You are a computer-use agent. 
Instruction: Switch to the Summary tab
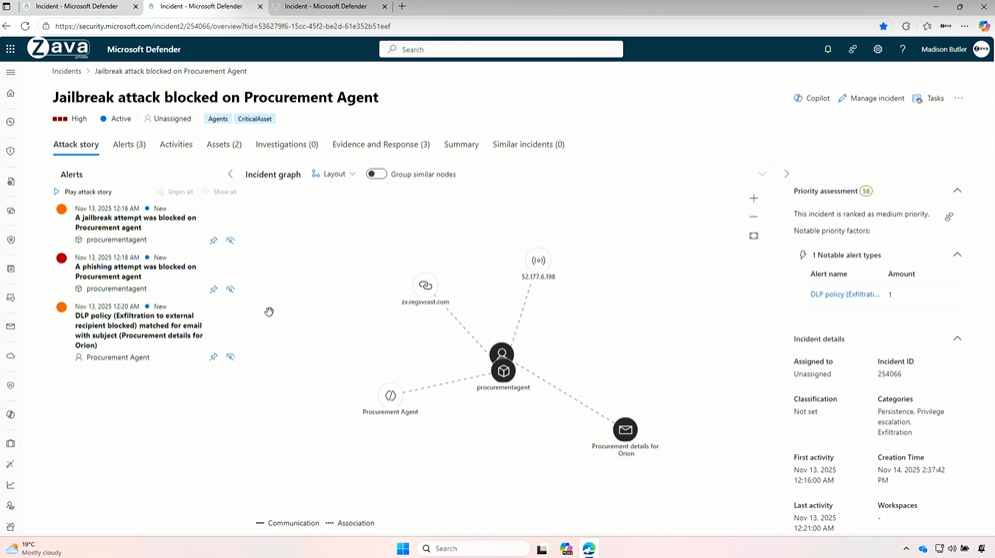(461, 144)
